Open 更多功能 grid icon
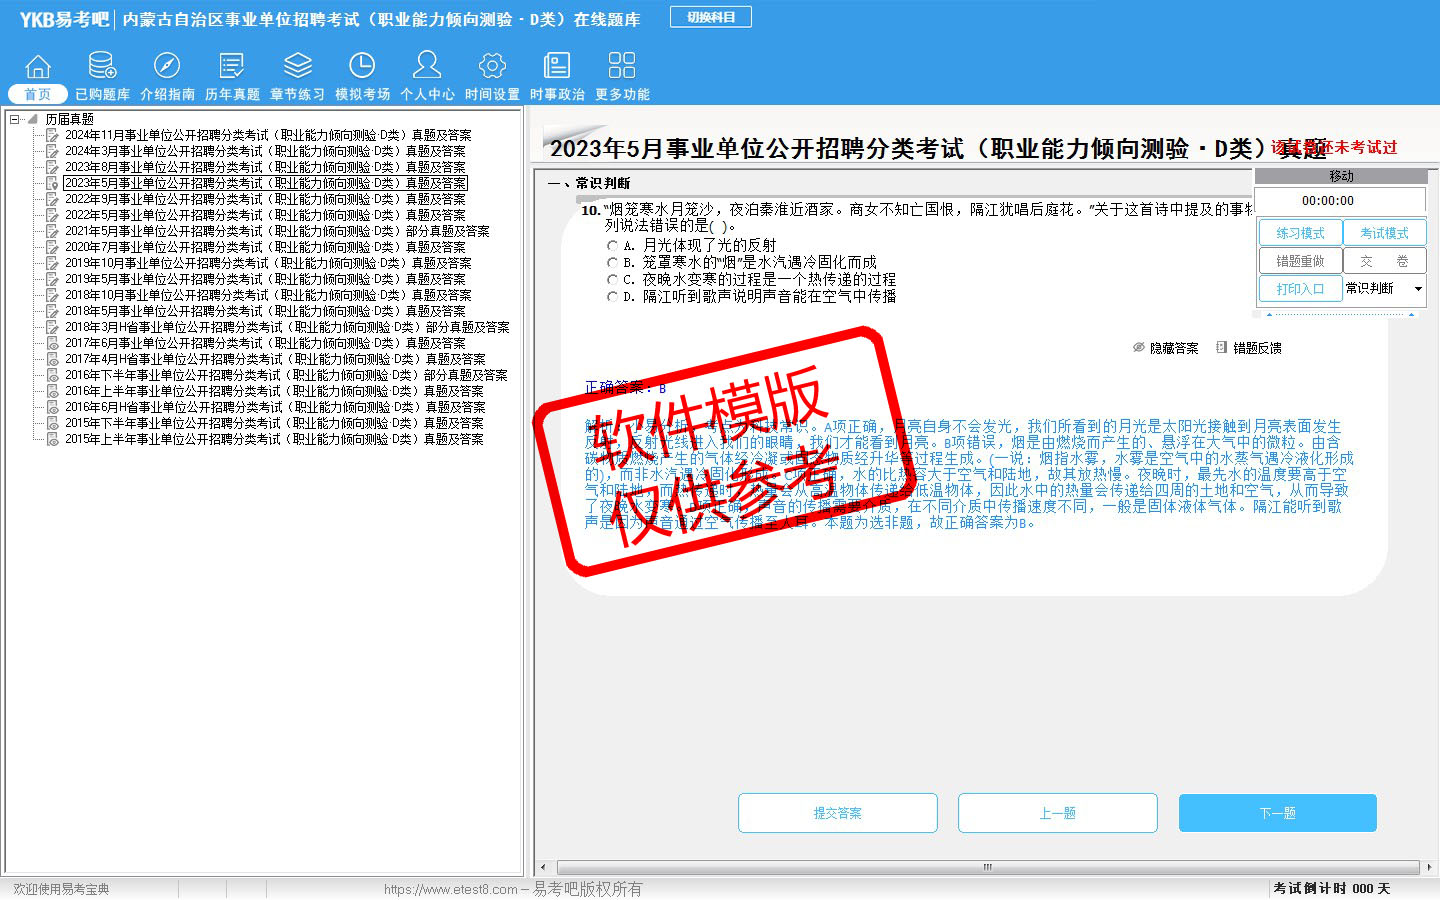Screen dimensions: 1440x900 click(622, 67)
